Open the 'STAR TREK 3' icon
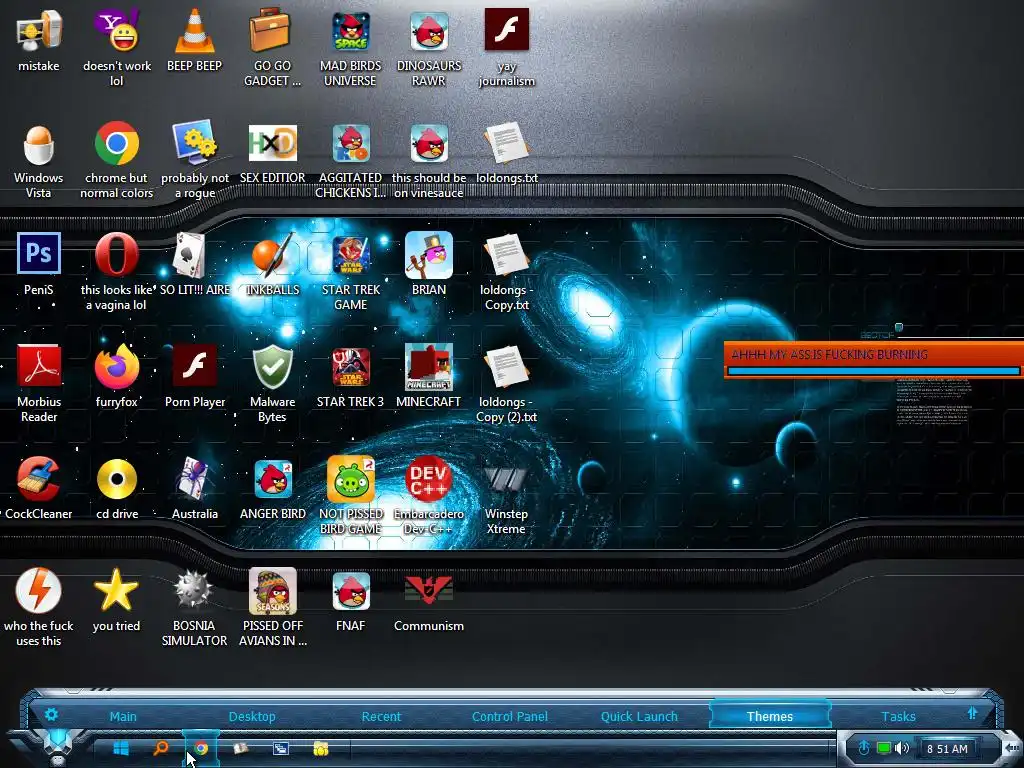1024x768 pixels. click(351, 367)
